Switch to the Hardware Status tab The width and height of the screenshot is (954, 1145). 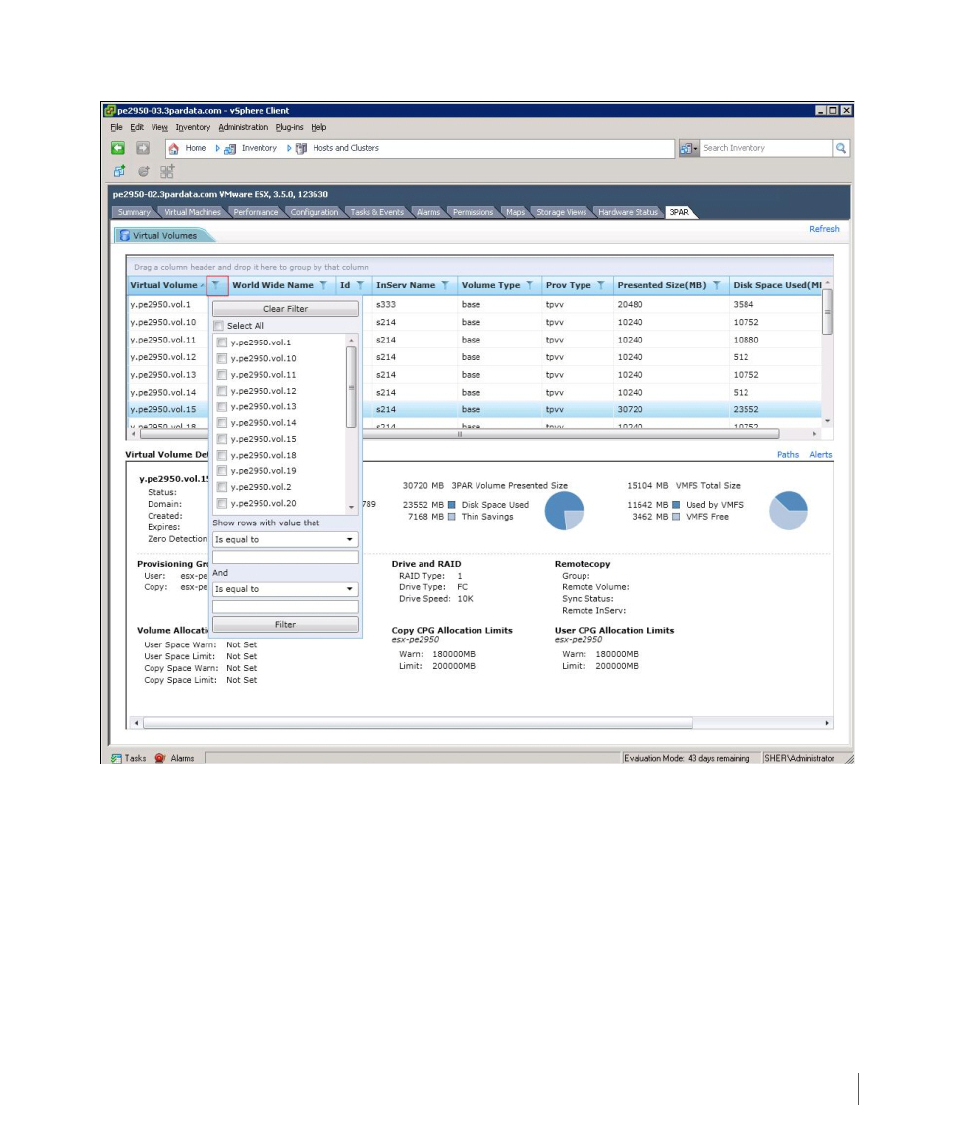627,212
